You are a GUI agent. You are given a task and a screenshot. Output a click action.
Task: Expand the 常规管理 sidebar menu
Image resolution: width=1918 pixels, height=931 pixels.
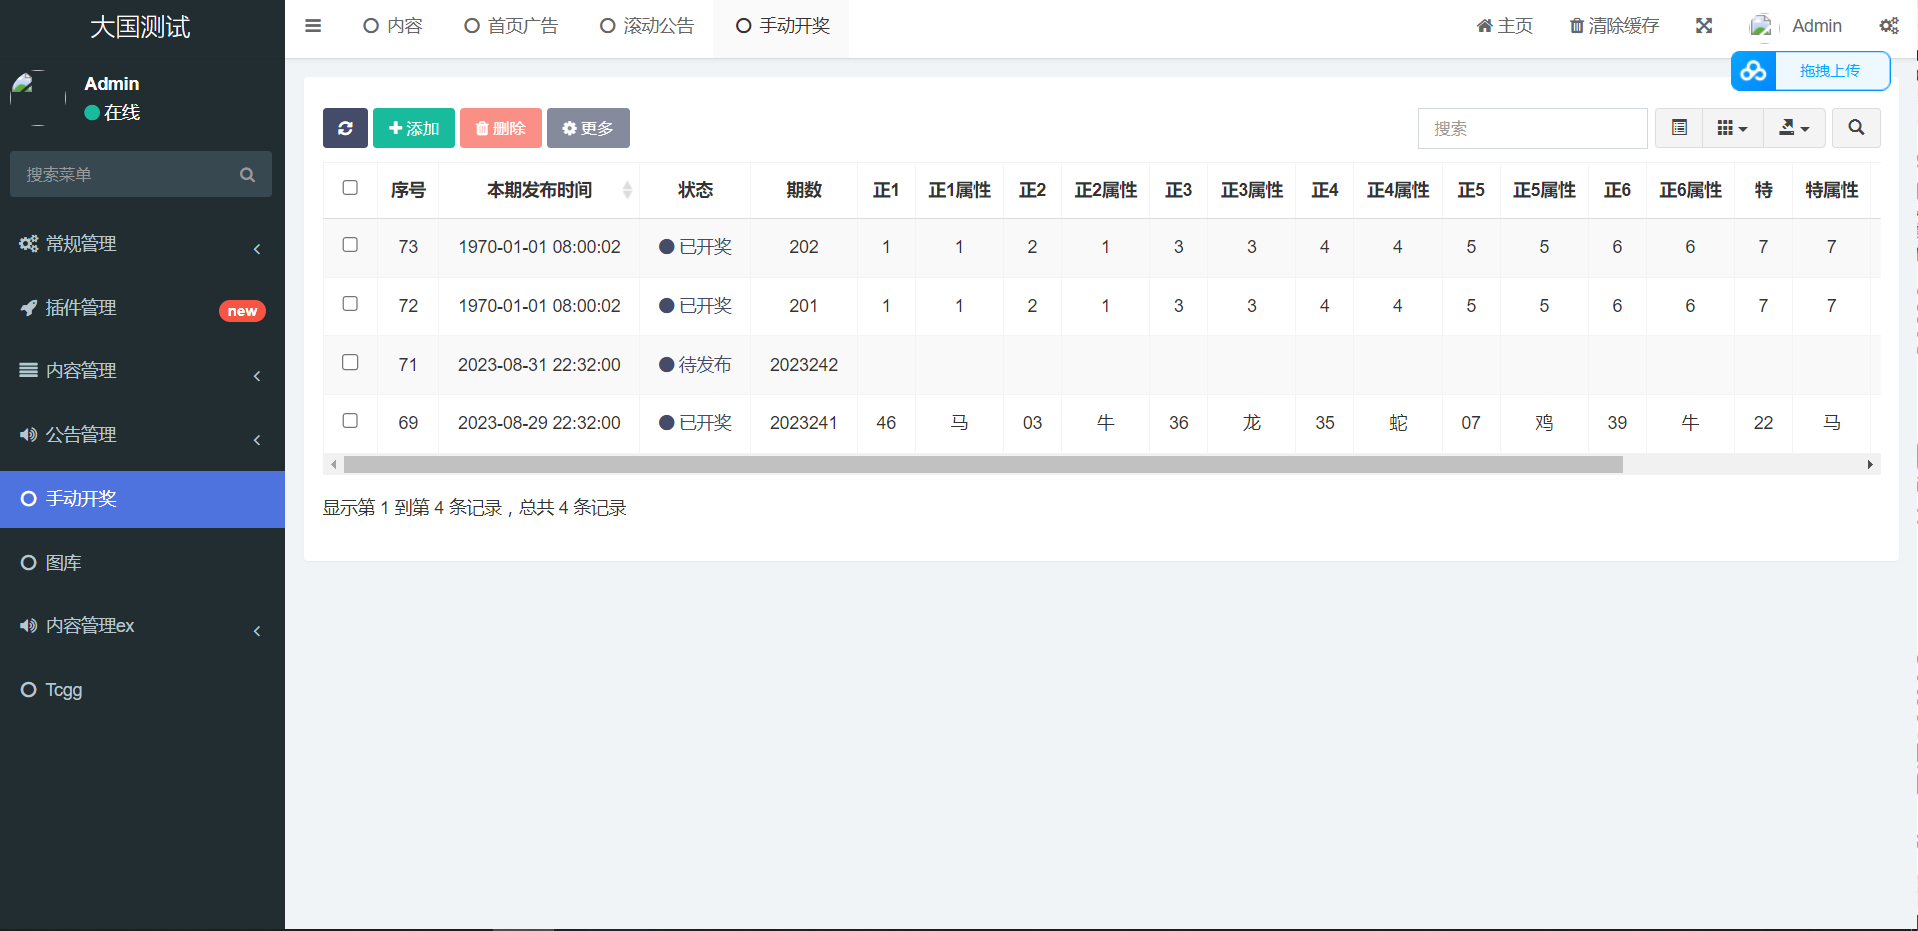[x=142, y=244]
